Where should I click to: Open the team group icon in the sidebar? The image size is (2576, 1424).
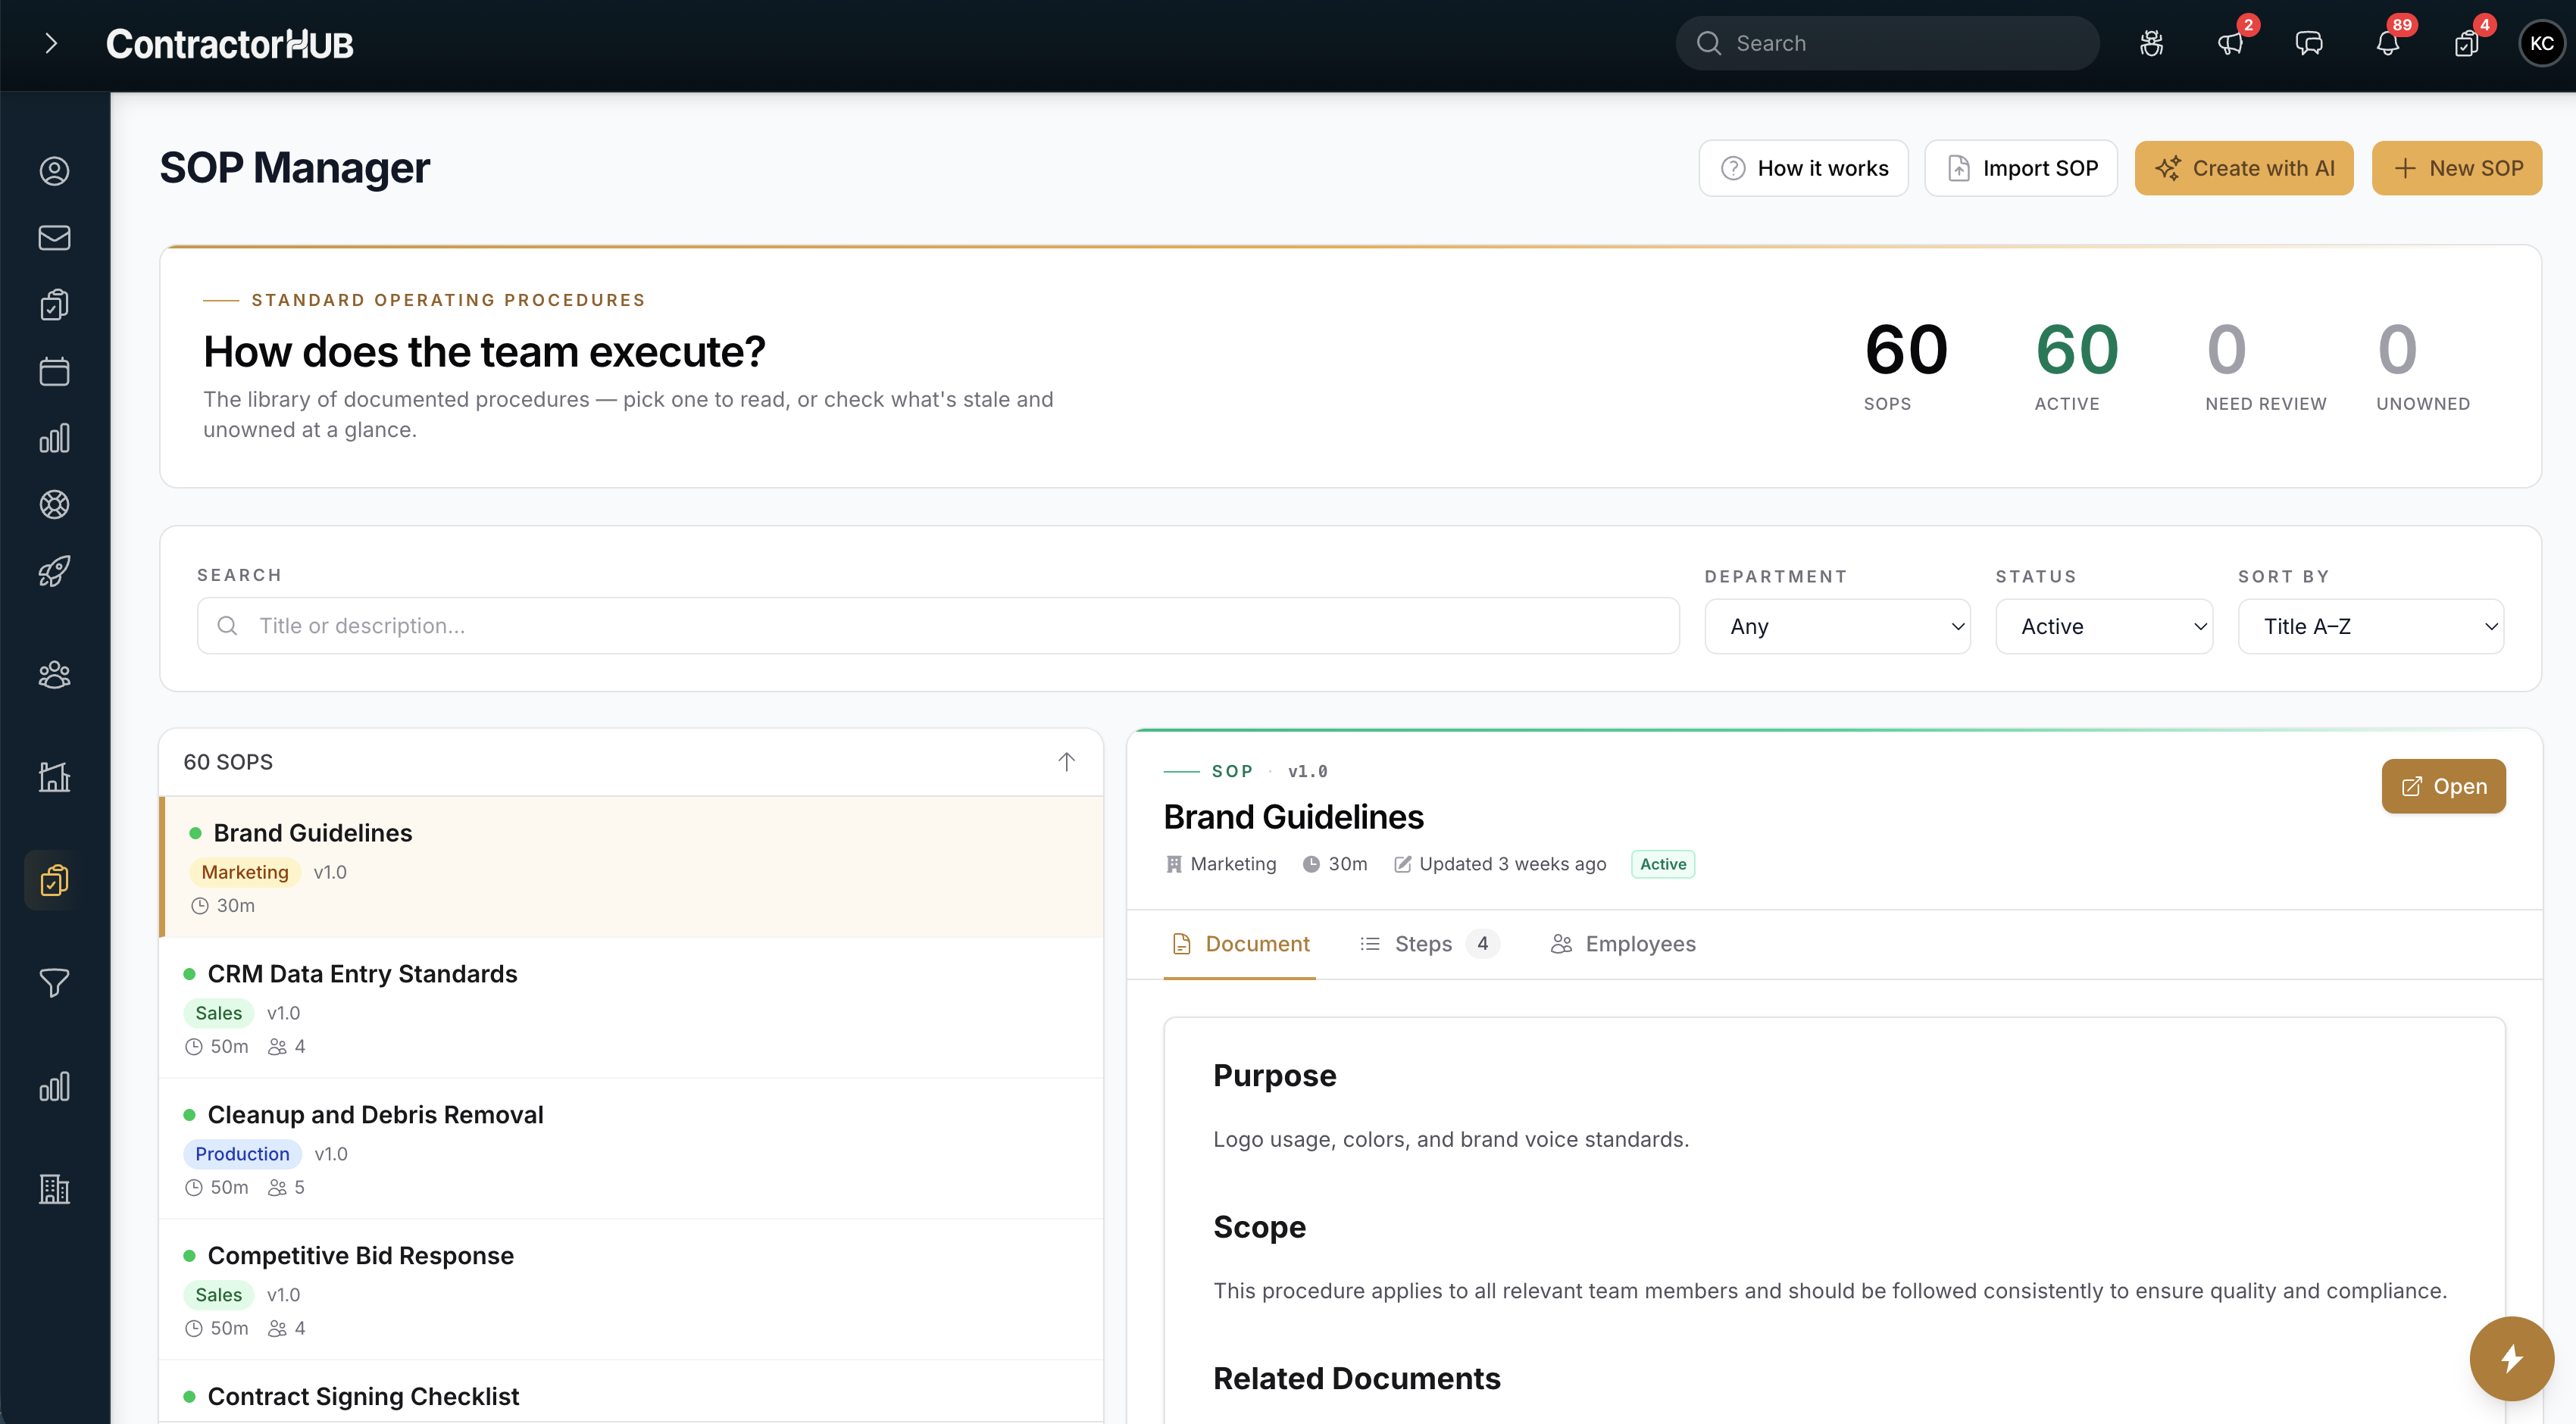click(54, 675)
